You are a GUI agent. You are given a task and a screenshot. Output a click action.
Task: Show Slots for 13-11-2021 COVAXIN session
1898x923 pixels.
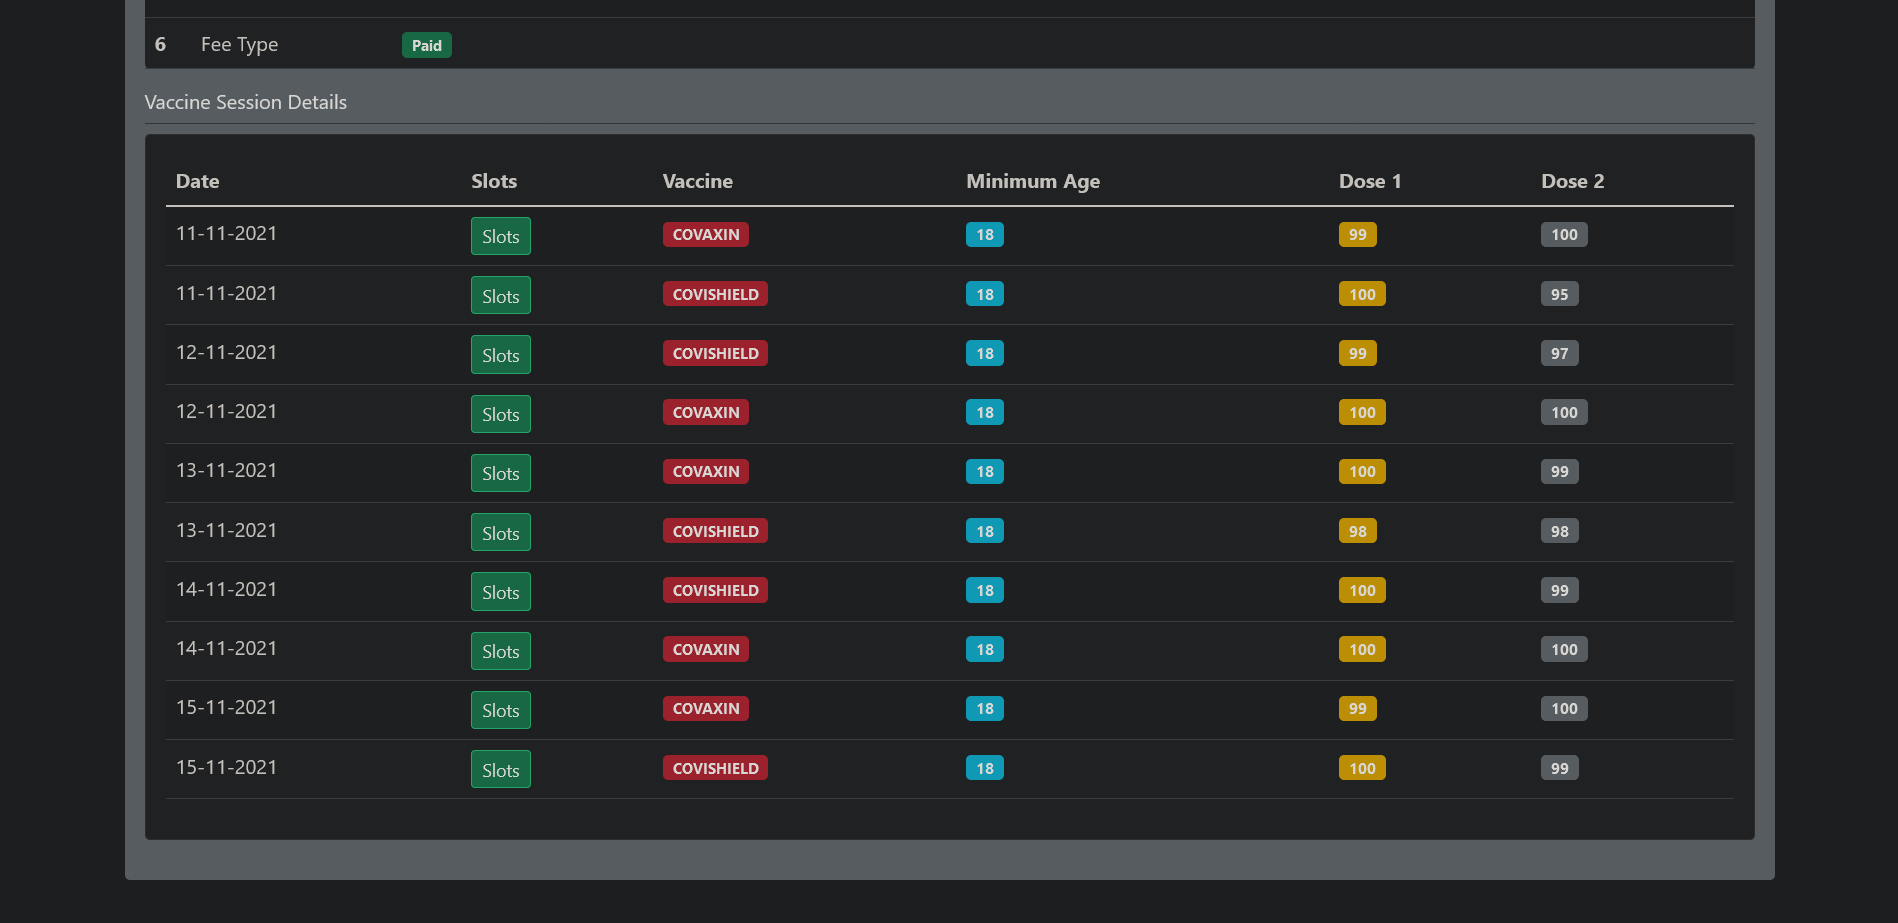(x=501, y=473)
